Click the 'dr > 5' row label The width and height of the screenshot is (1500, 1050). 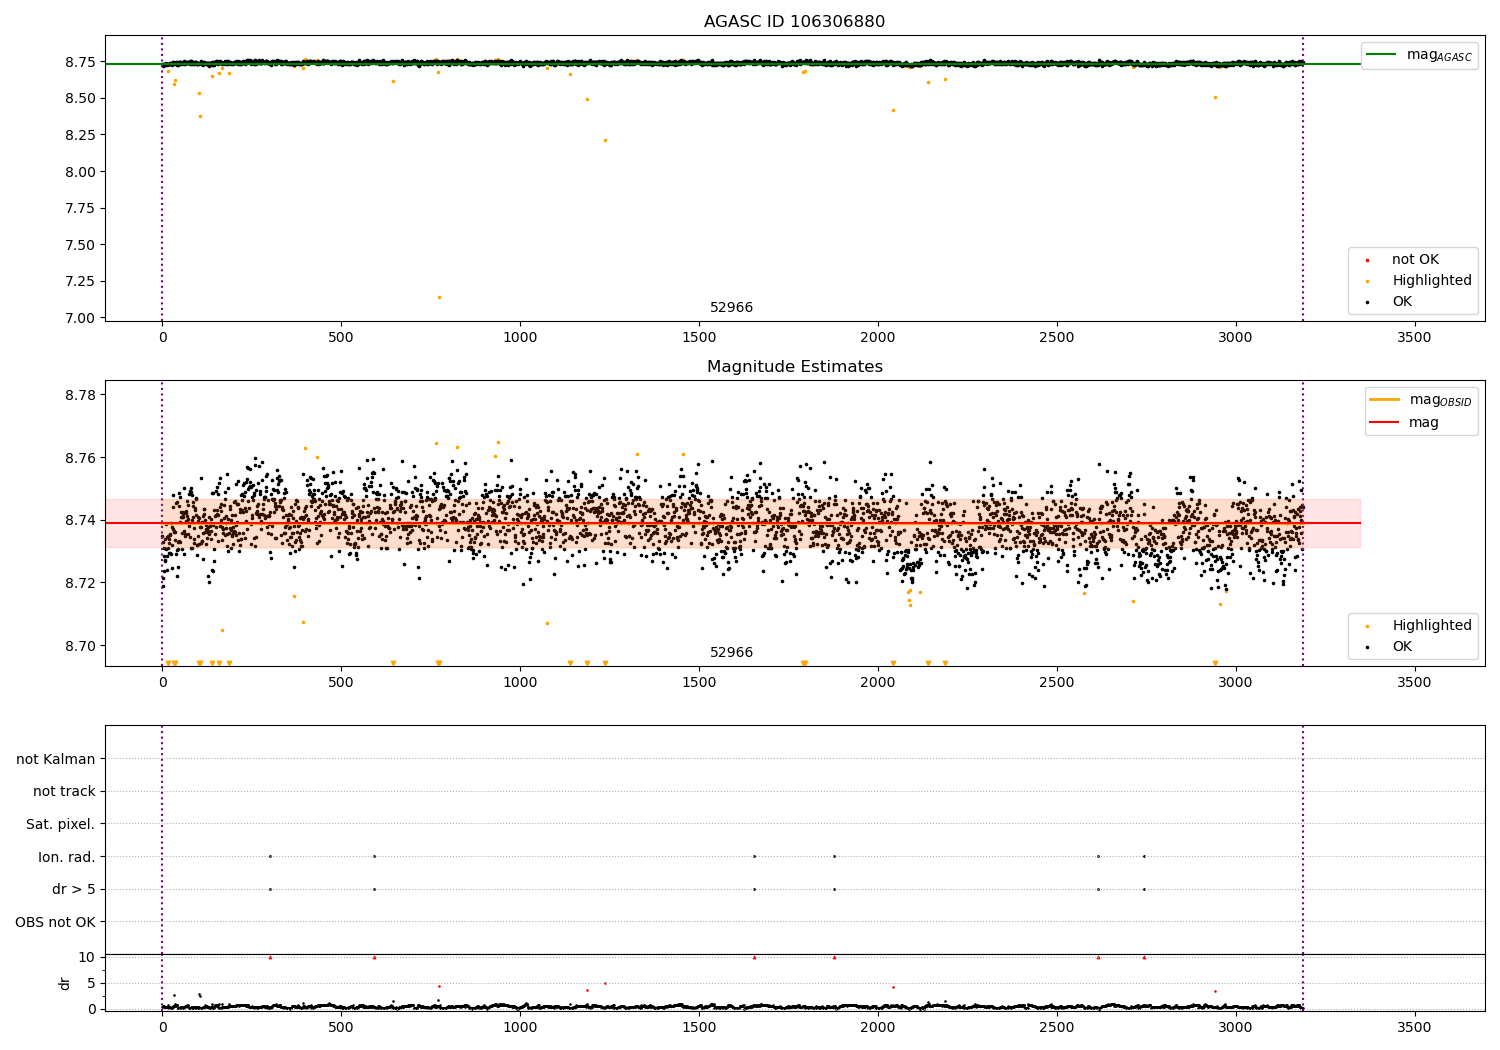[x=73, y=890]
